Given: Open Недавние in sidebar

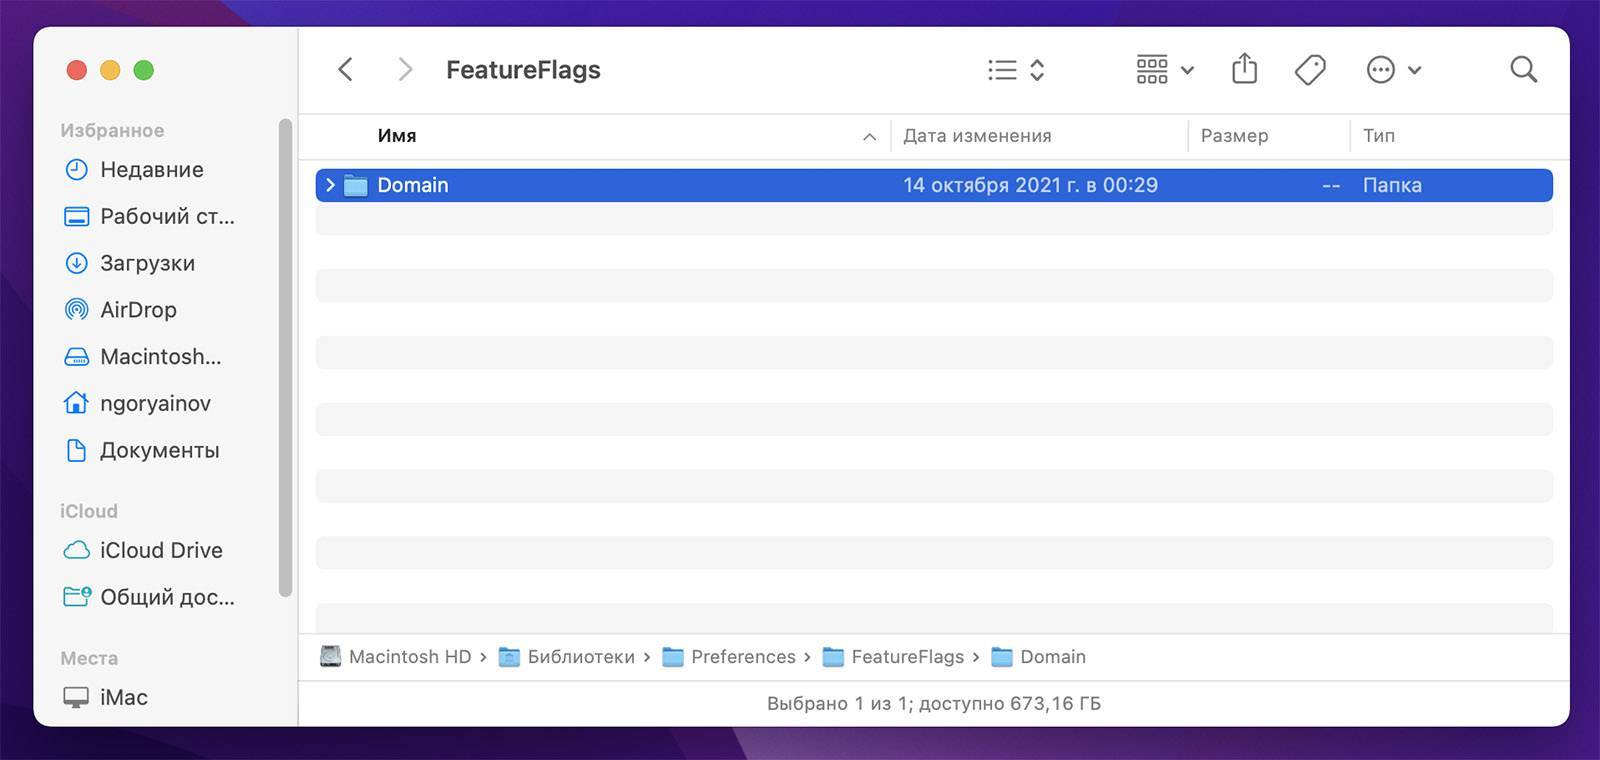Looking at the screenshot, I should click(x=151, y=170).
